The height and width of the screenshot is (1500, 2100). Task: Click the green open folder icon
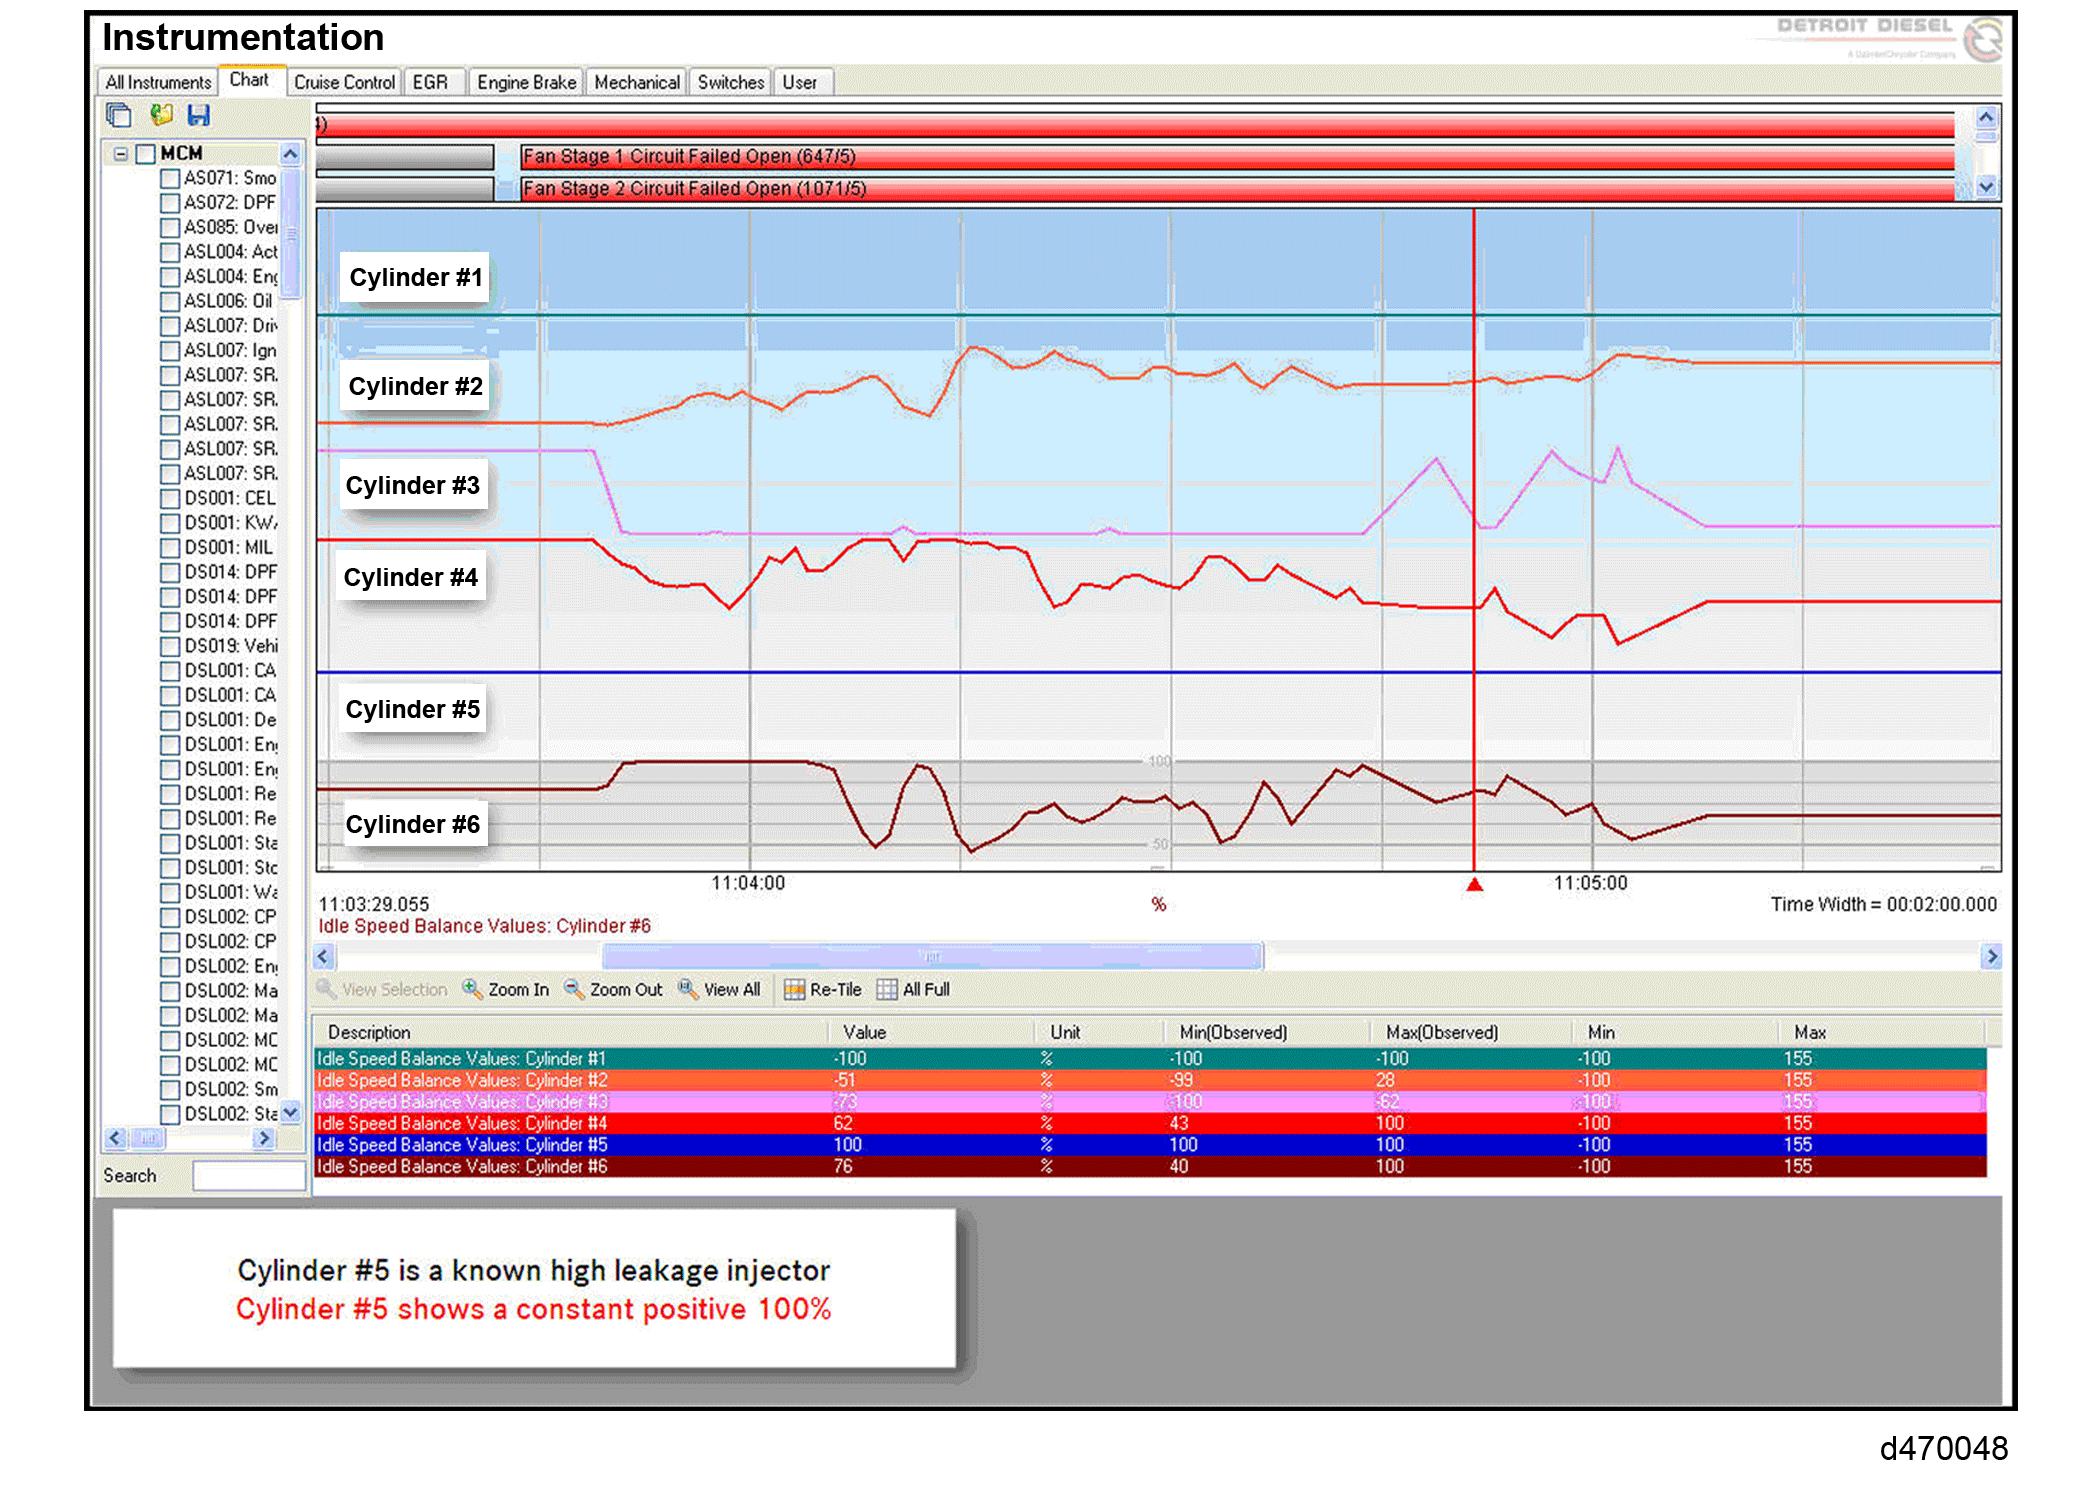[161, 116]
